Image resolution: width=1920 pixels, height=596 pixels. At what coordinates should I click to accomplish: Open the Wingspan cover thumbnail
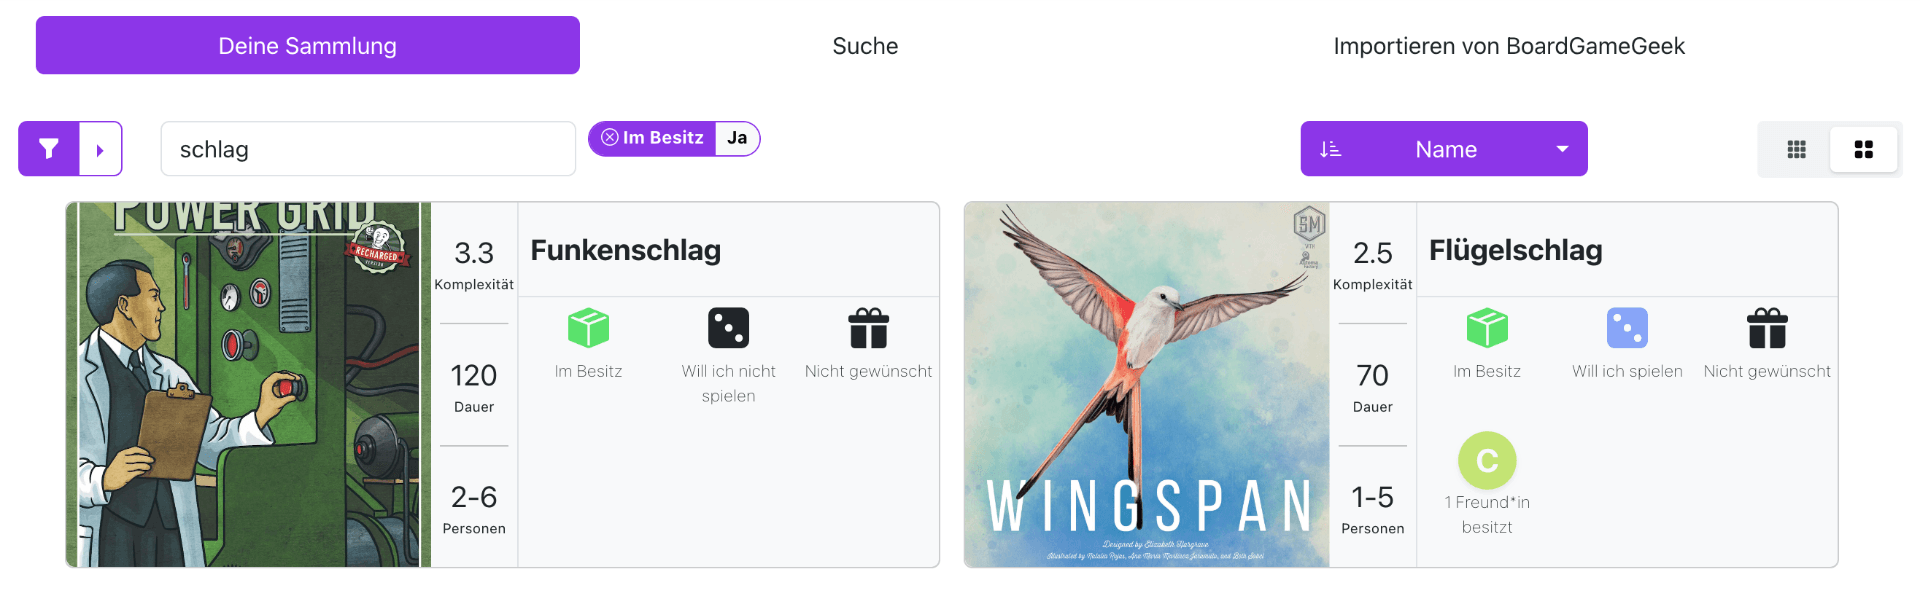coord(1147,385)
